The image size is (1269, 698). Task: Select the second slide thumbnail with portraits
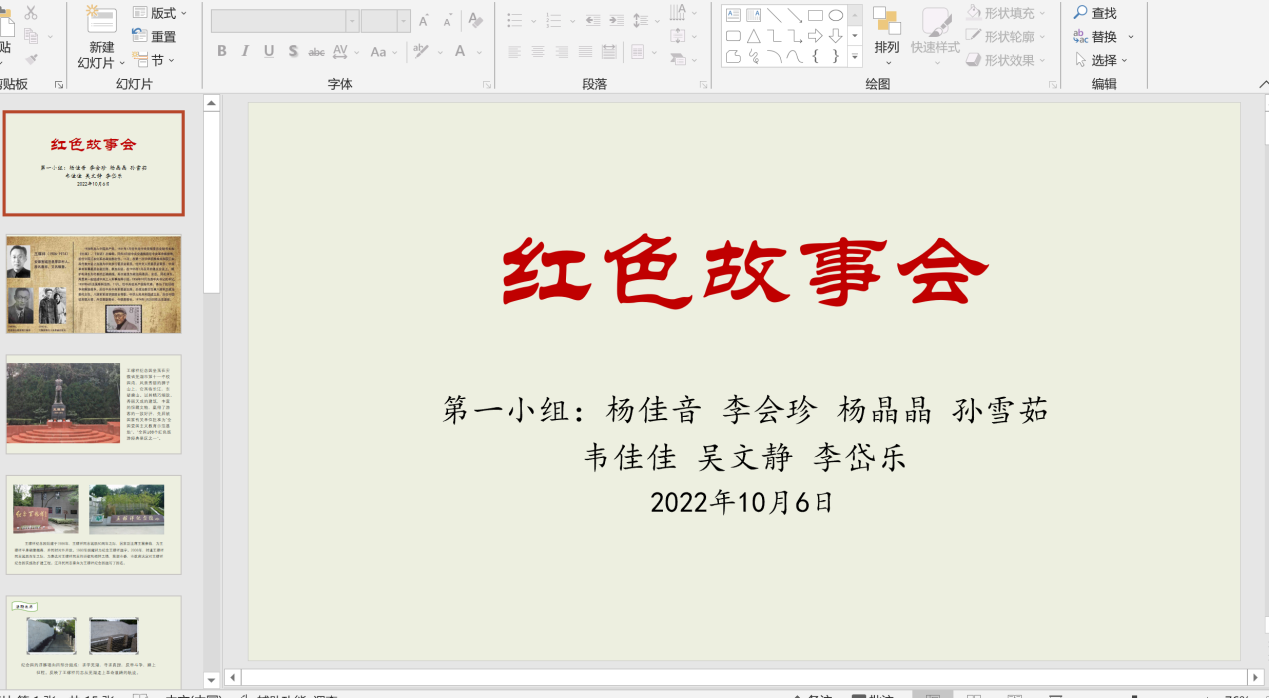point(94,285)
